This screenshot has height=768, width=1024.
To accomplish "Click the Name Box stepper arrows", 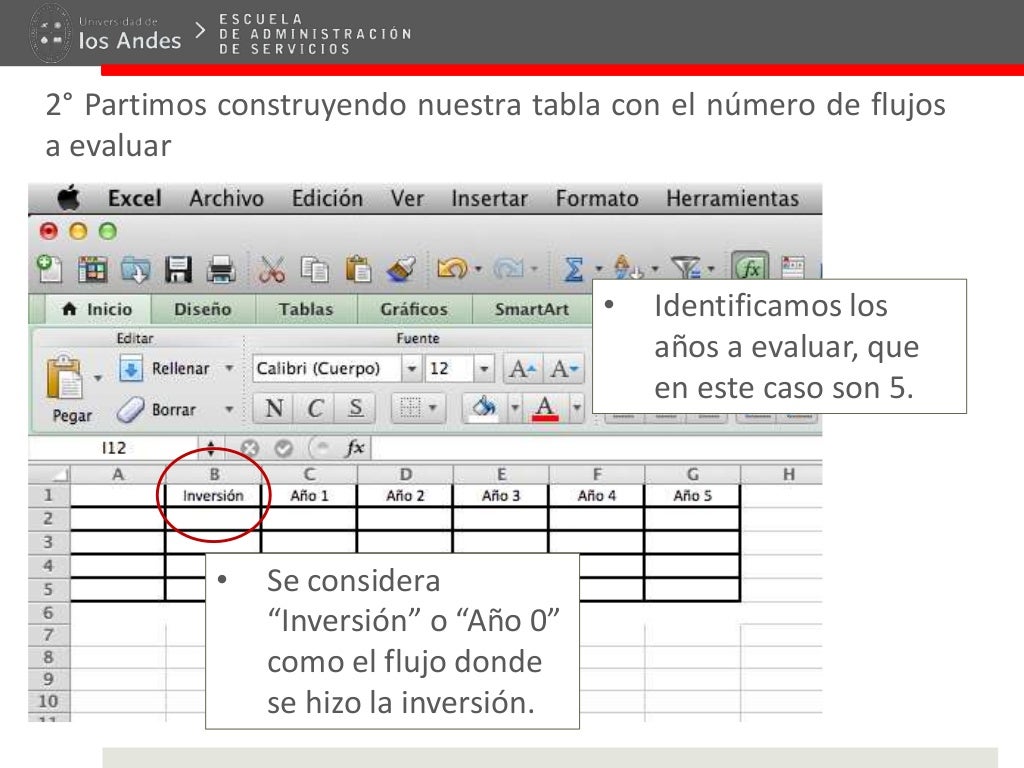I will (211, 448).
